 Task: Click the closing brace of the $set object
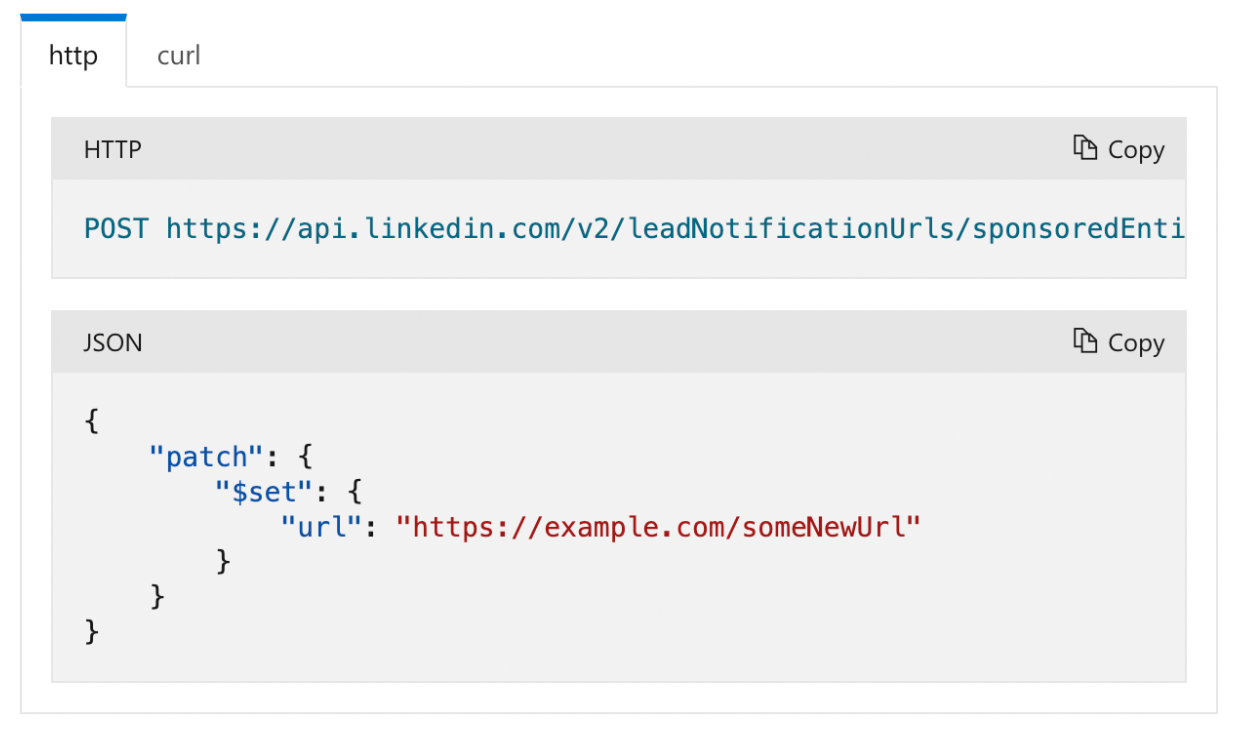coord(224,562)
